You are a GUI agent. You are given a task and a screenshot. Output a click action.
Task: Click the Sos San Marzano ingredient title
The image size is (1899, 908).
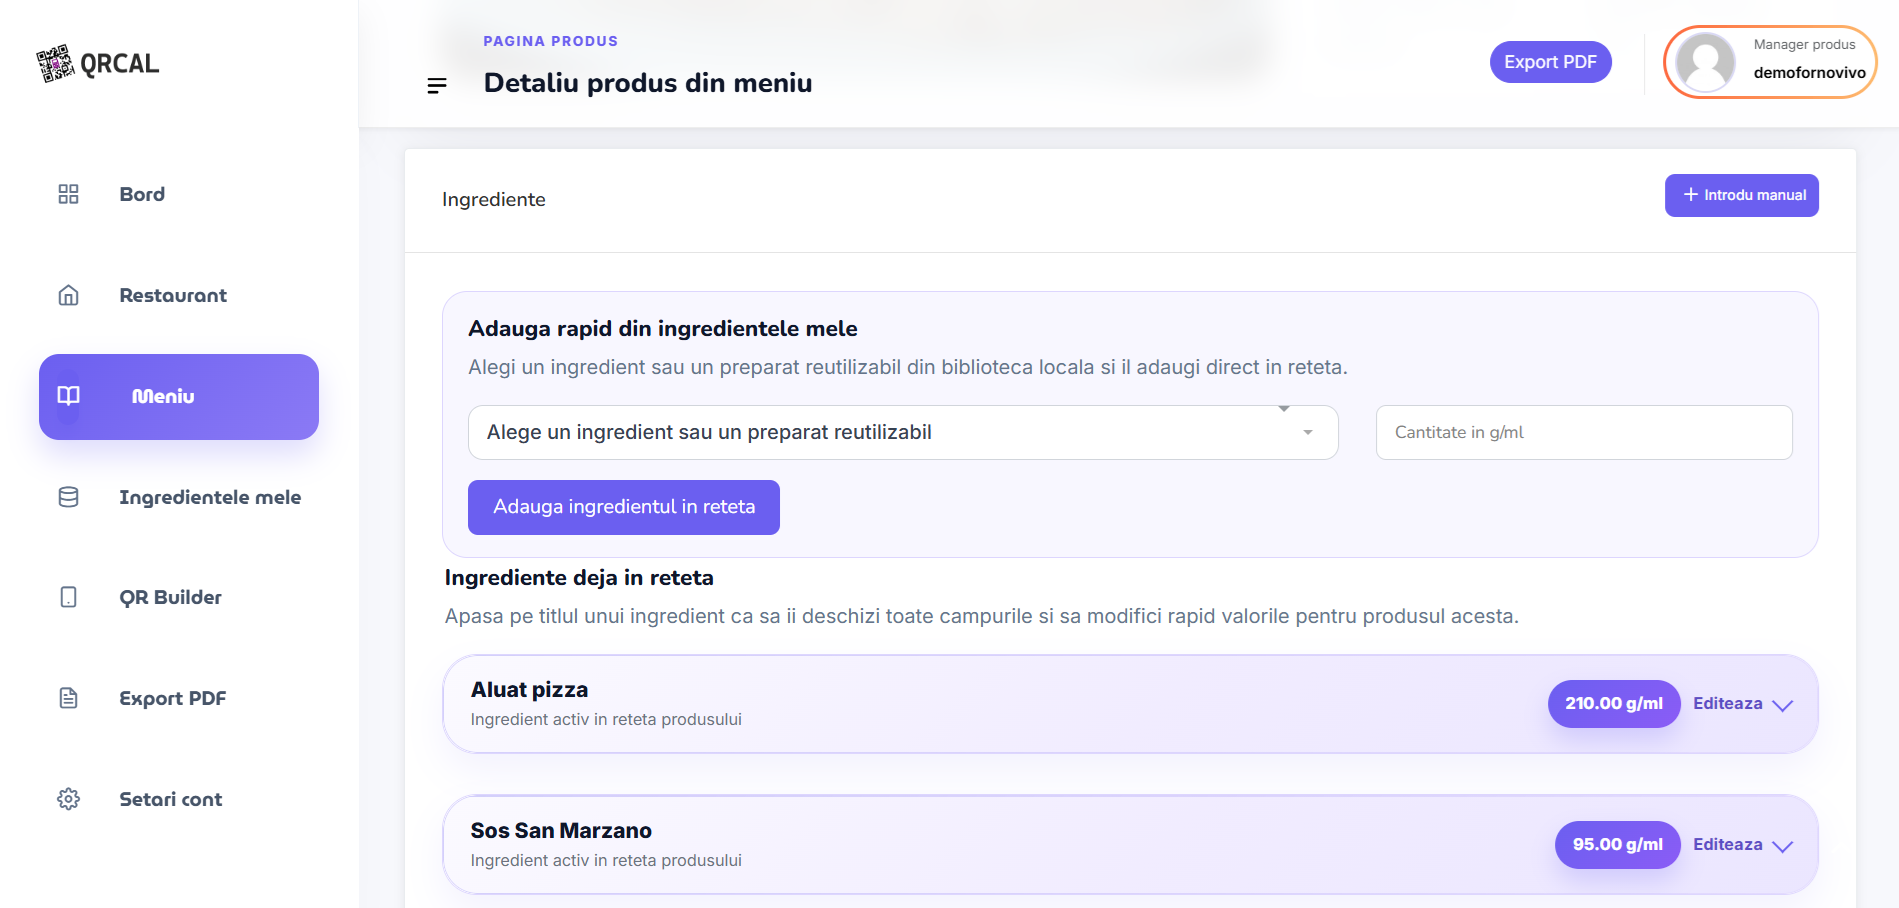pyautogui.click(x=561, y=831)
